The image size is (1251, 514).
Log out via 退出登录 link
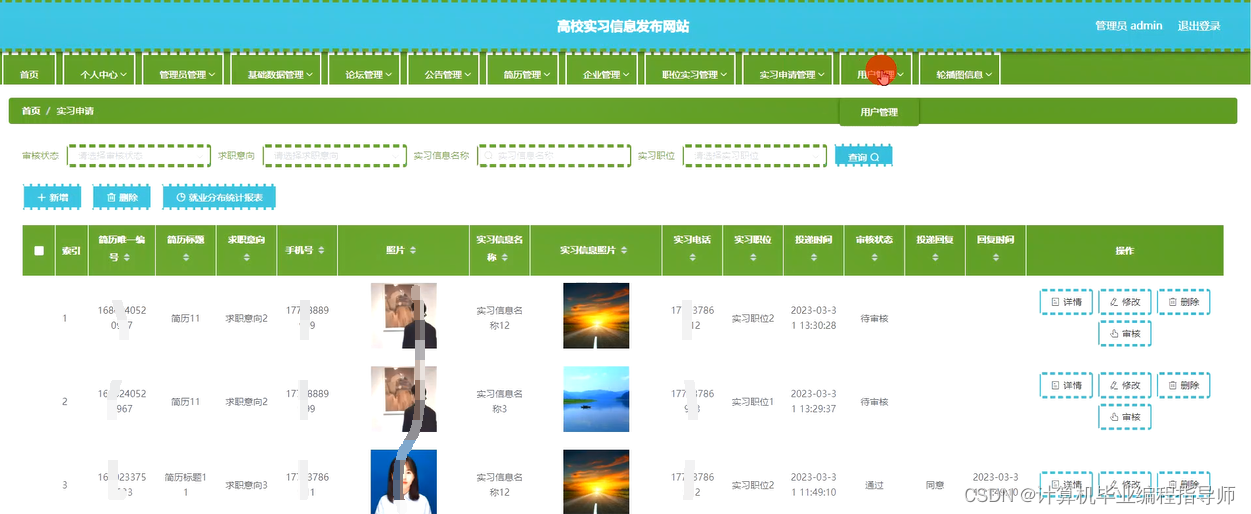pos(1199,26)
